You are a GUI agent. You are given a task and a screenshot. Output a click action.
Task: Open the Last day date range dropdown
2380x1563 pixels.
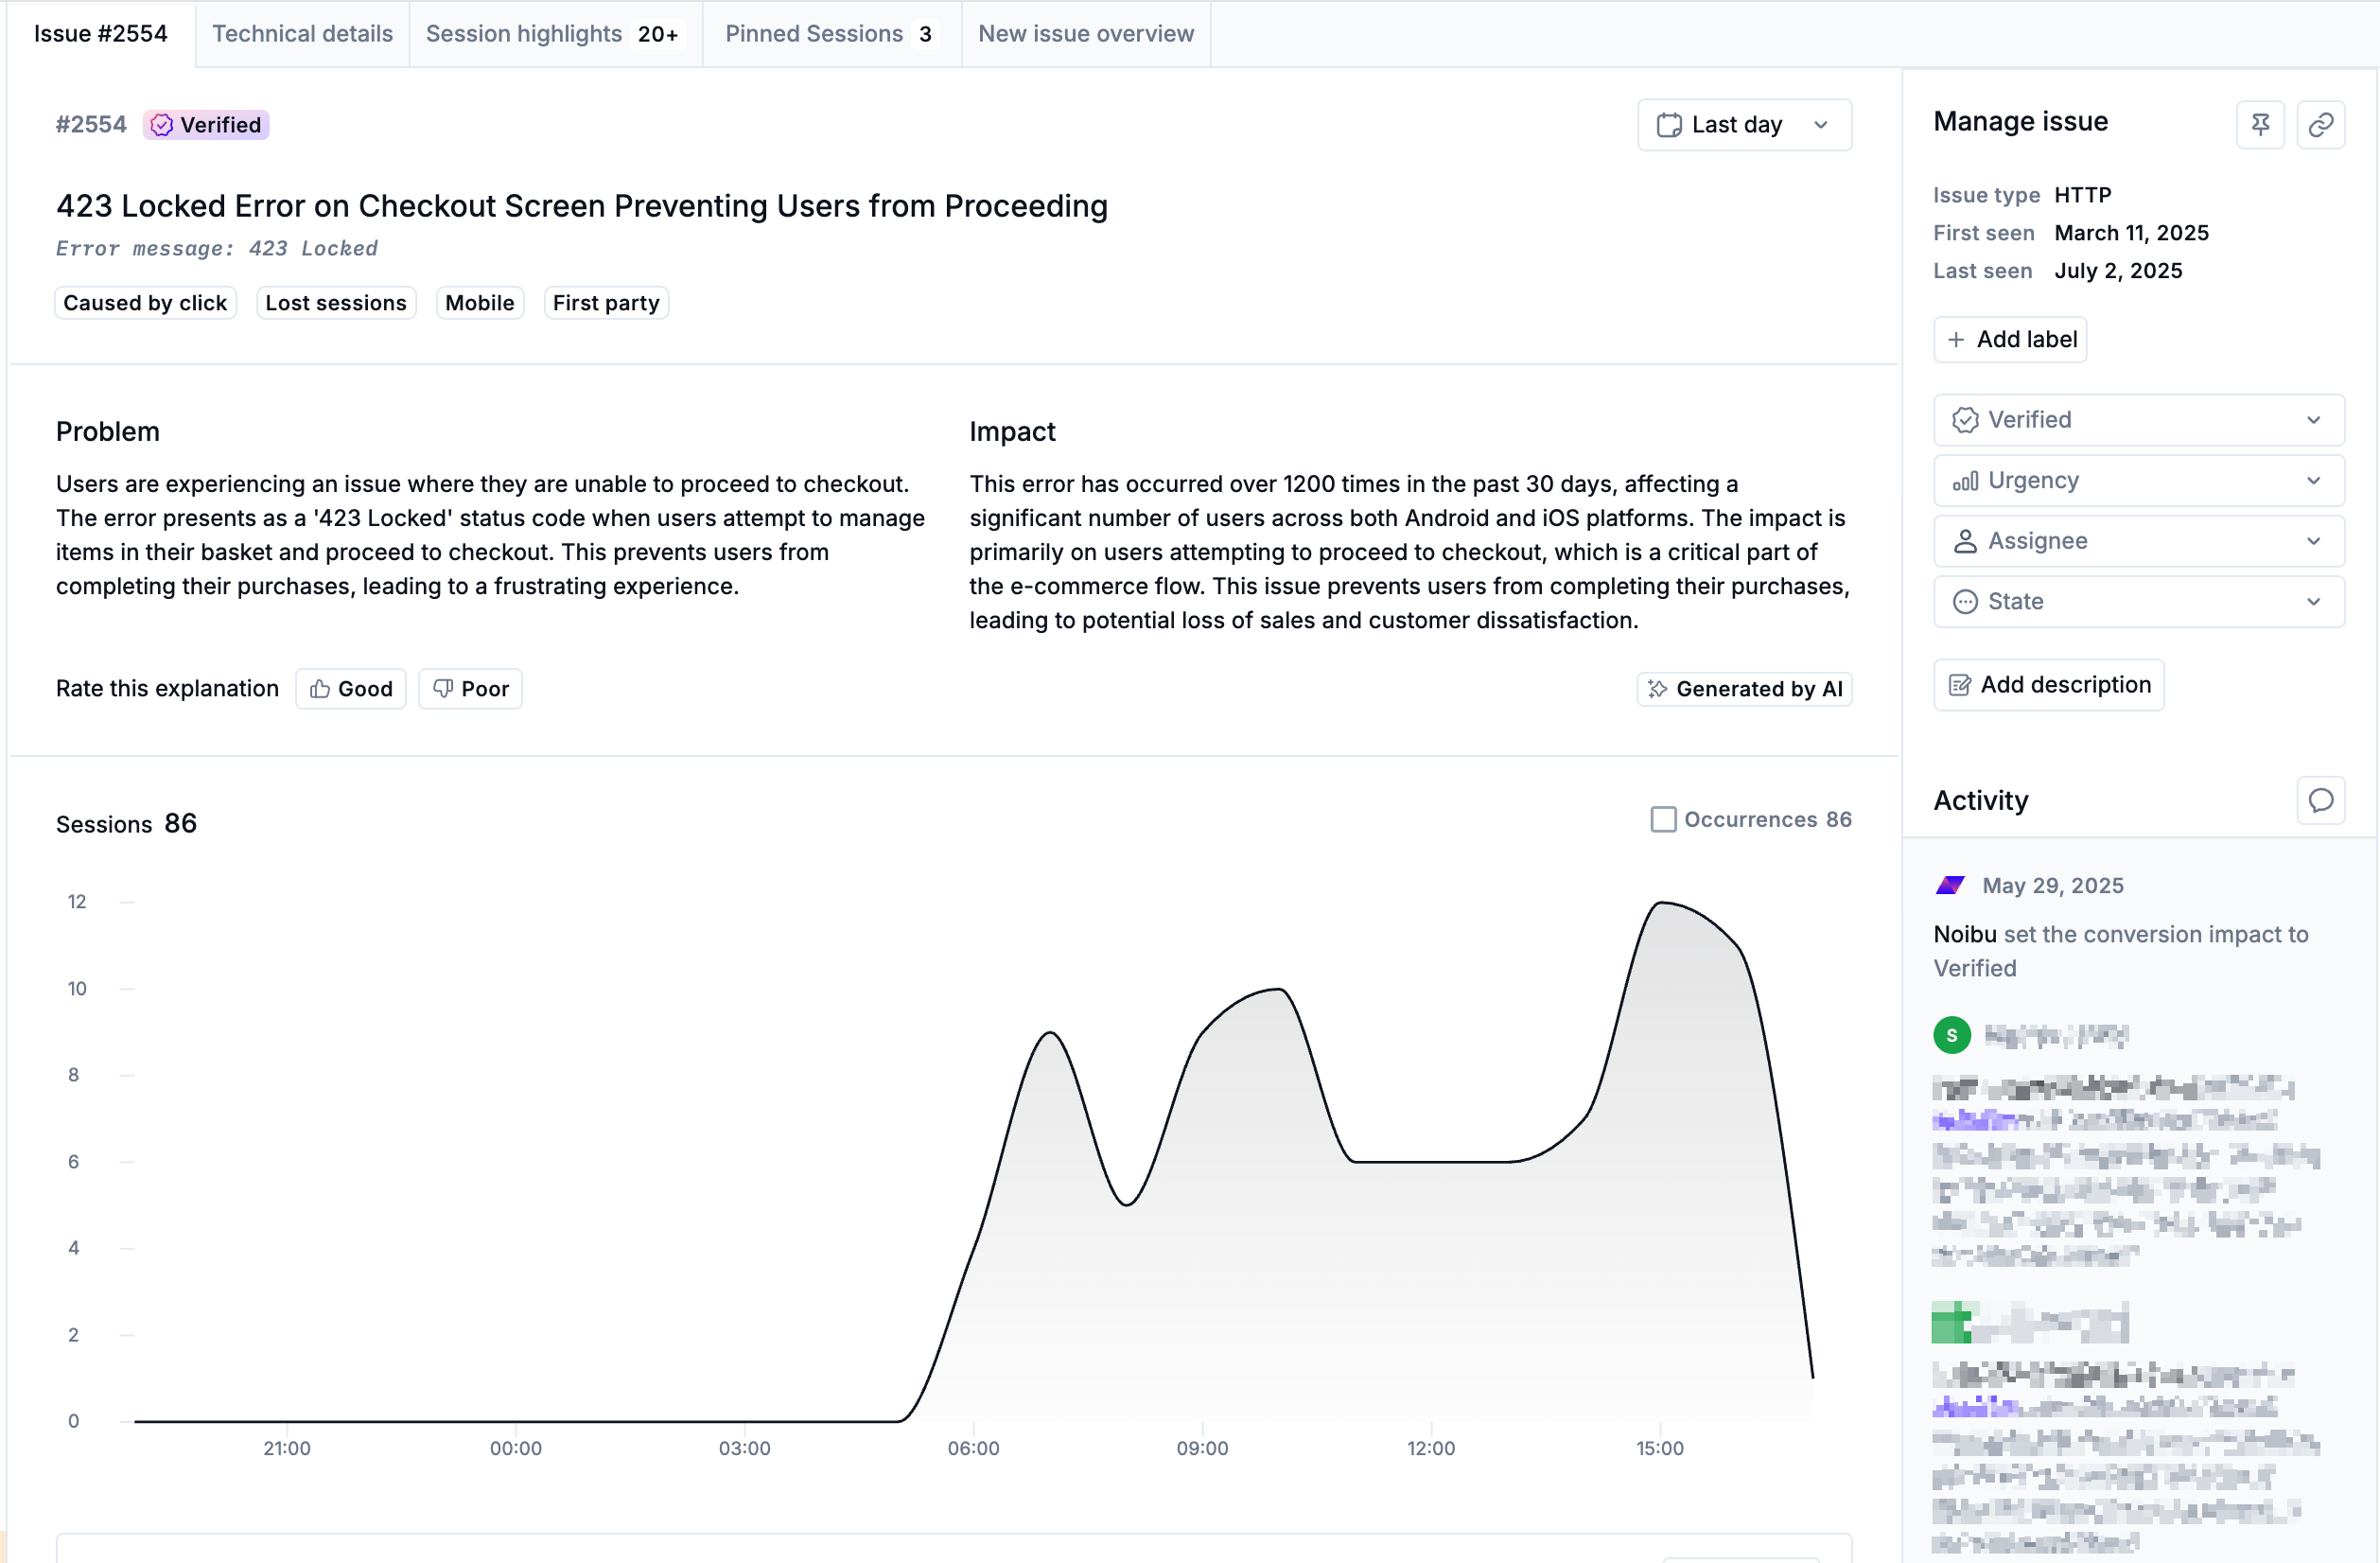click(x=1743, y=125)
